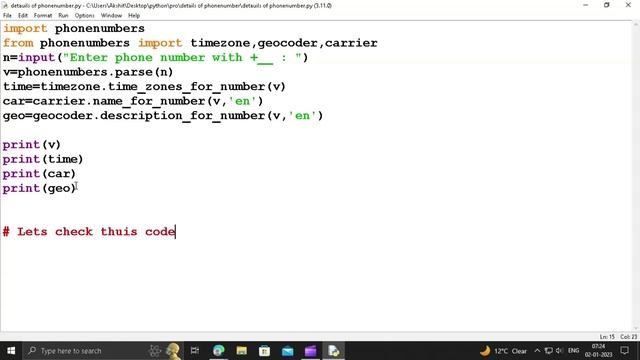Open the volume control in the tray
This screenshot has height=360, width=640.
pyautogui.click(x=559, y=351)
